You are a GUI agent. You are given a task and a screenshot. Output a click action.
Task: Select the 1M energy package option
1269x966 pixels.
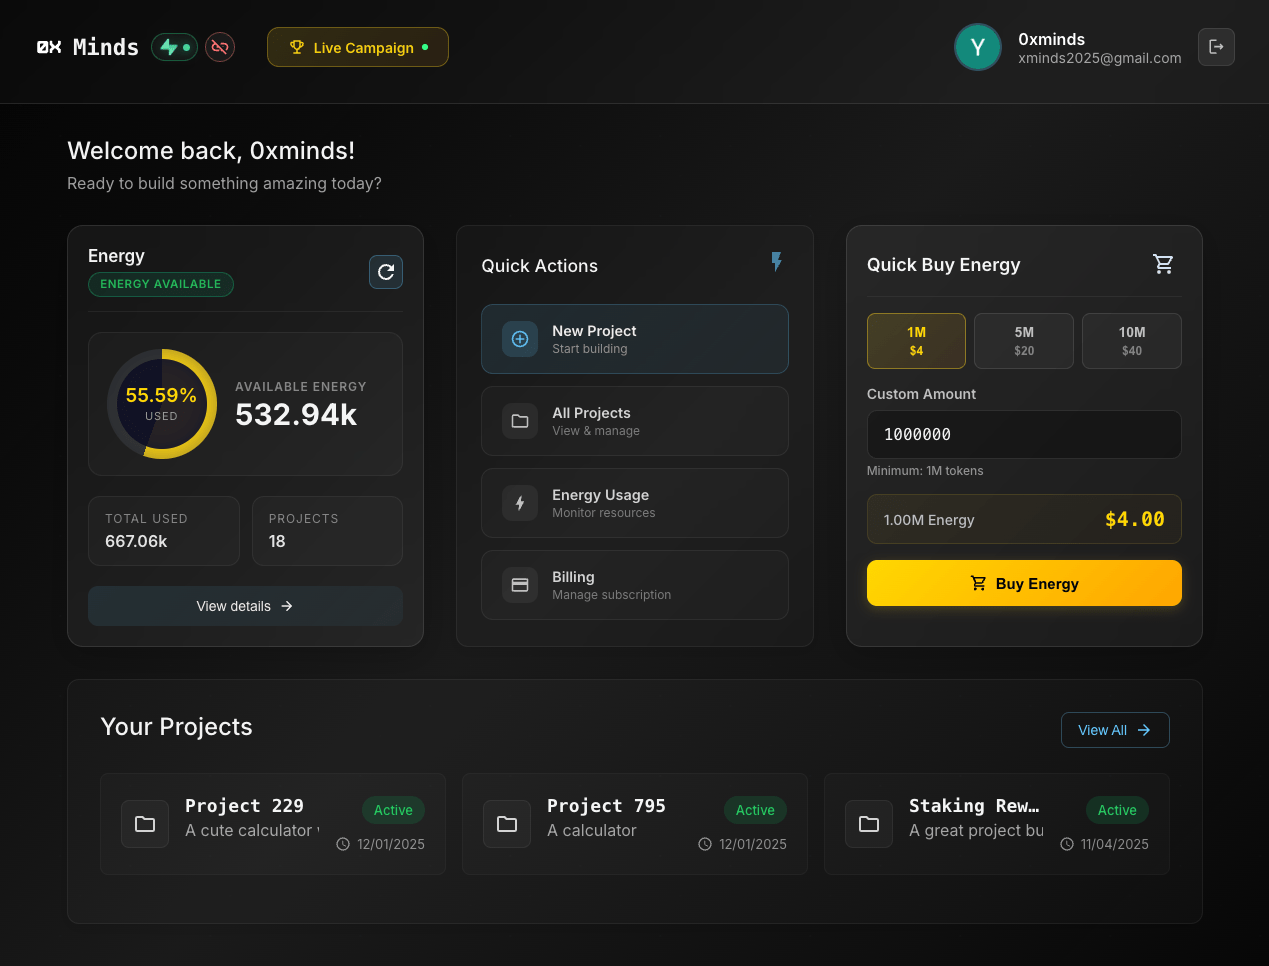[916, 341]
